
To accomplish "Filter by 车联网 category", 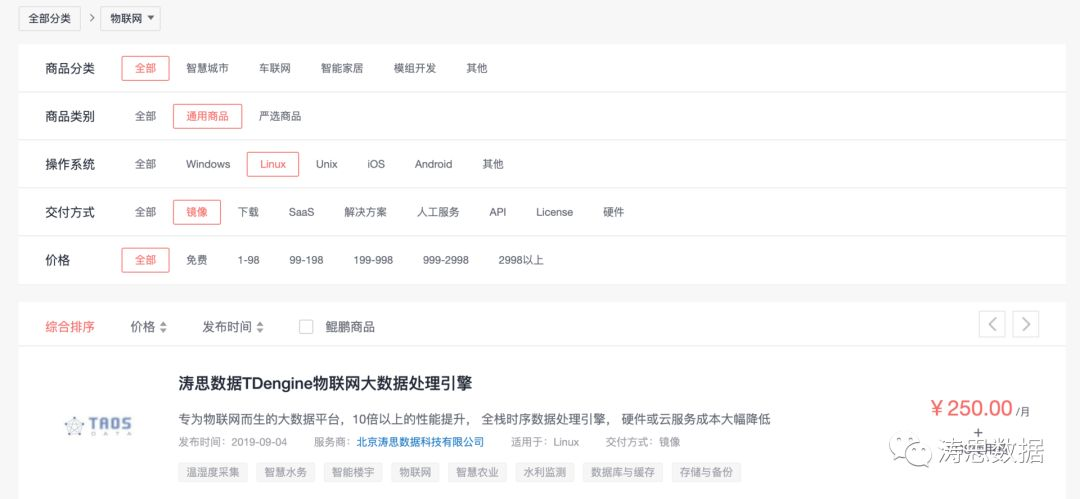I will [275, 68].
